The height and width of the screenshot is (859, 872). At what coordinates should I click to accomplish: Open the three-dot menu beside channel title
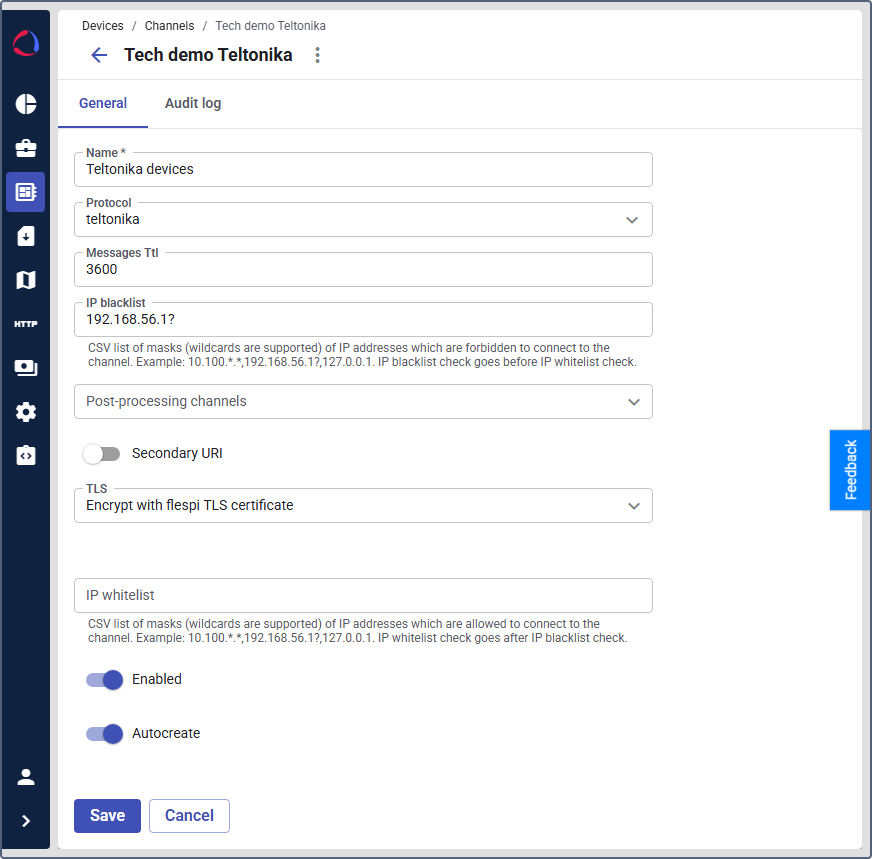[x=318, y=55]
